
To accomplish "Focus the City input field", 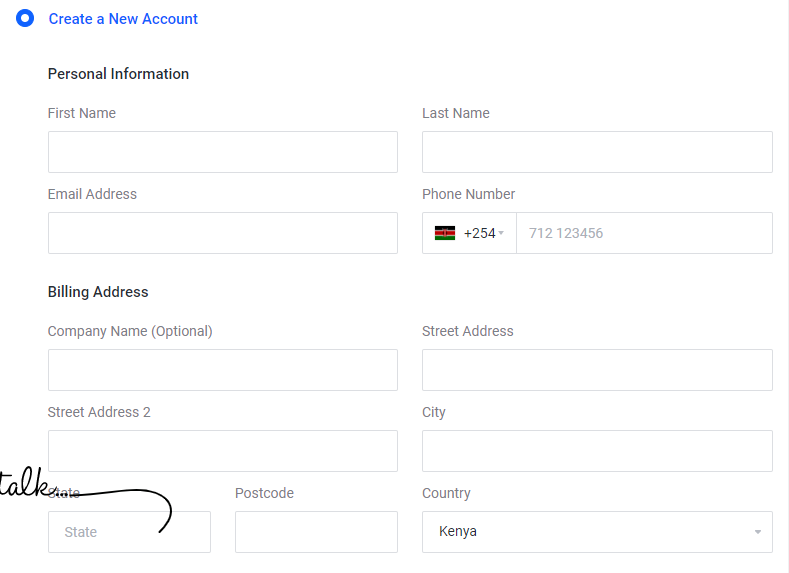I will pos(597,451).
